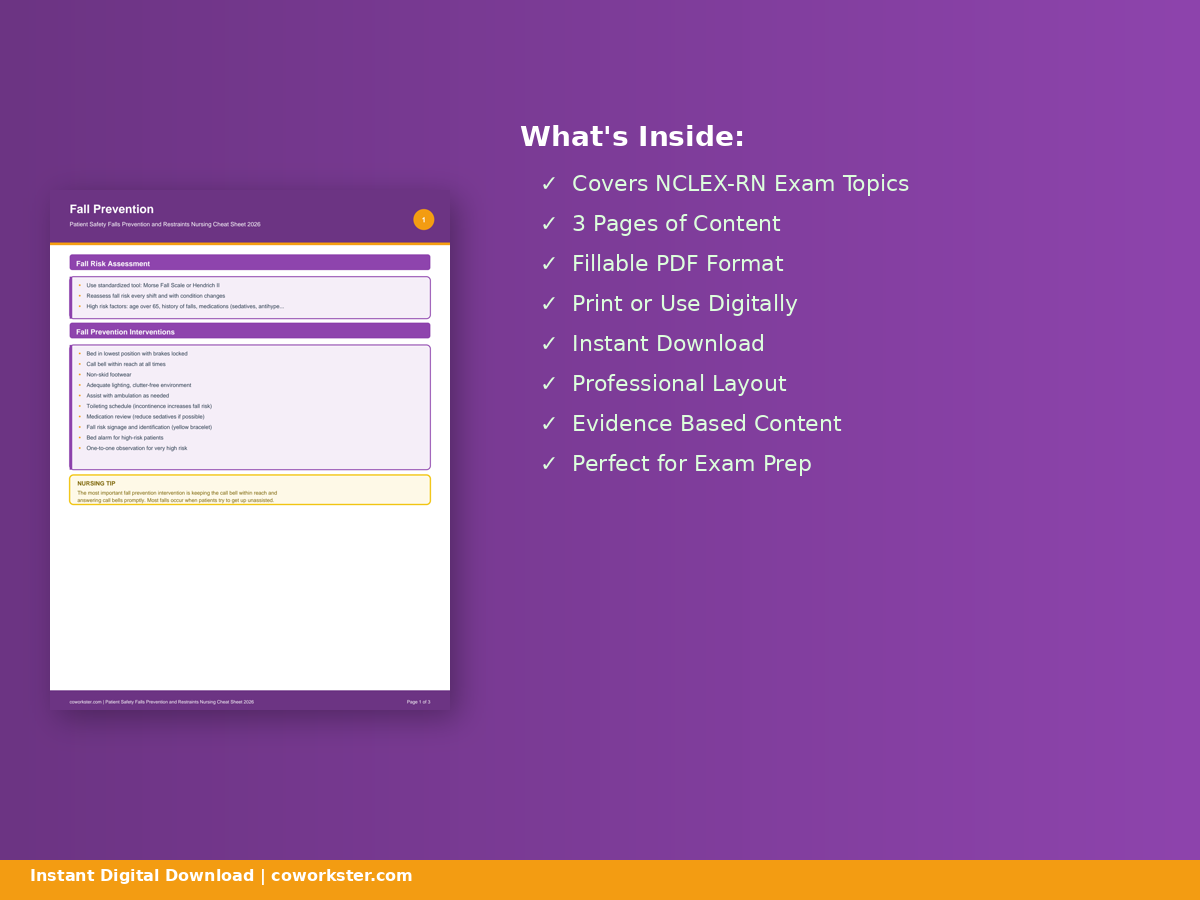The image size is (1200, 900).
Task: Click the Page 1 of 3 footer label
Action: (x=418, y=702)
